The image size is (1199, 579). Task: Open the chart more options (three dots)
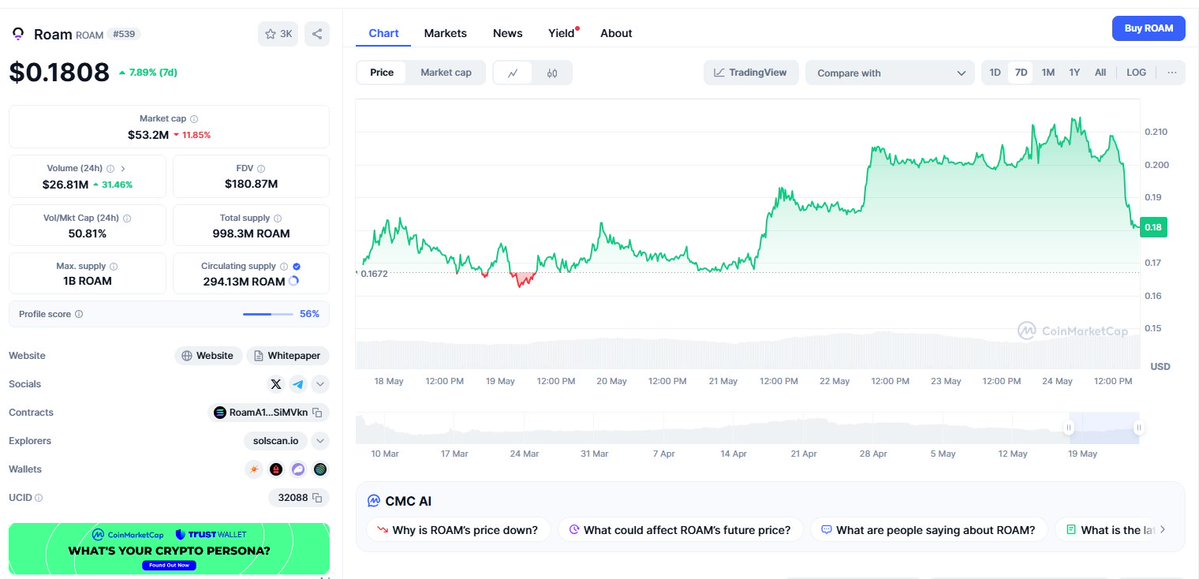click(1171, 73)
